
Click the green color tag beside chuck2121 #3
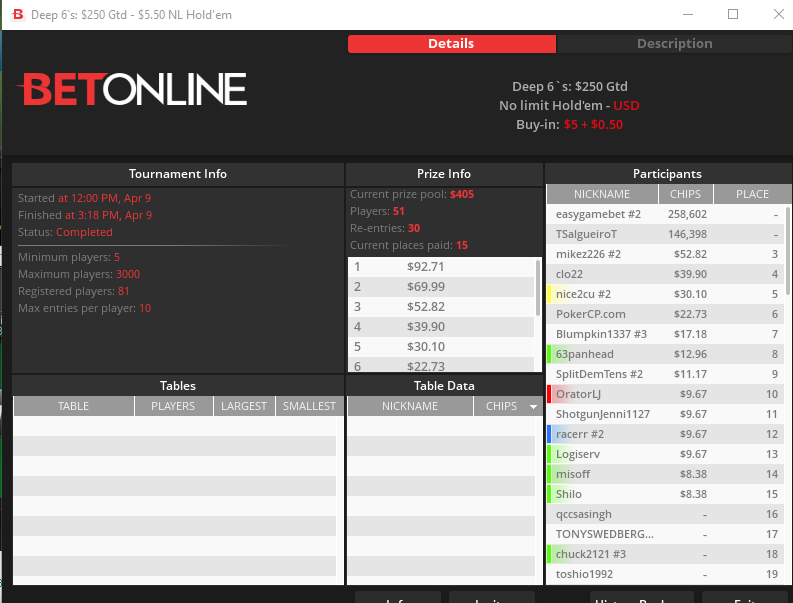click(x=549, y=554)
